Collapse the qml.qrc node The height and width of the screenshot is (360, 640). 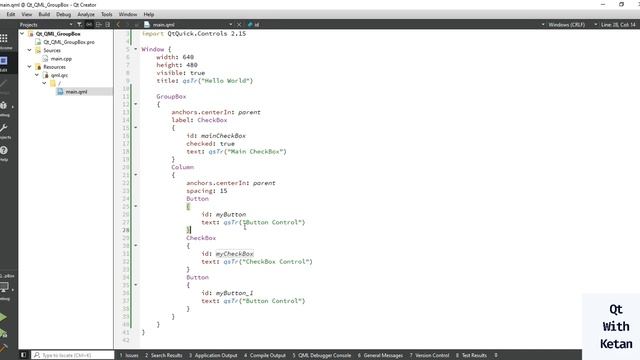[x=37, y=75]
